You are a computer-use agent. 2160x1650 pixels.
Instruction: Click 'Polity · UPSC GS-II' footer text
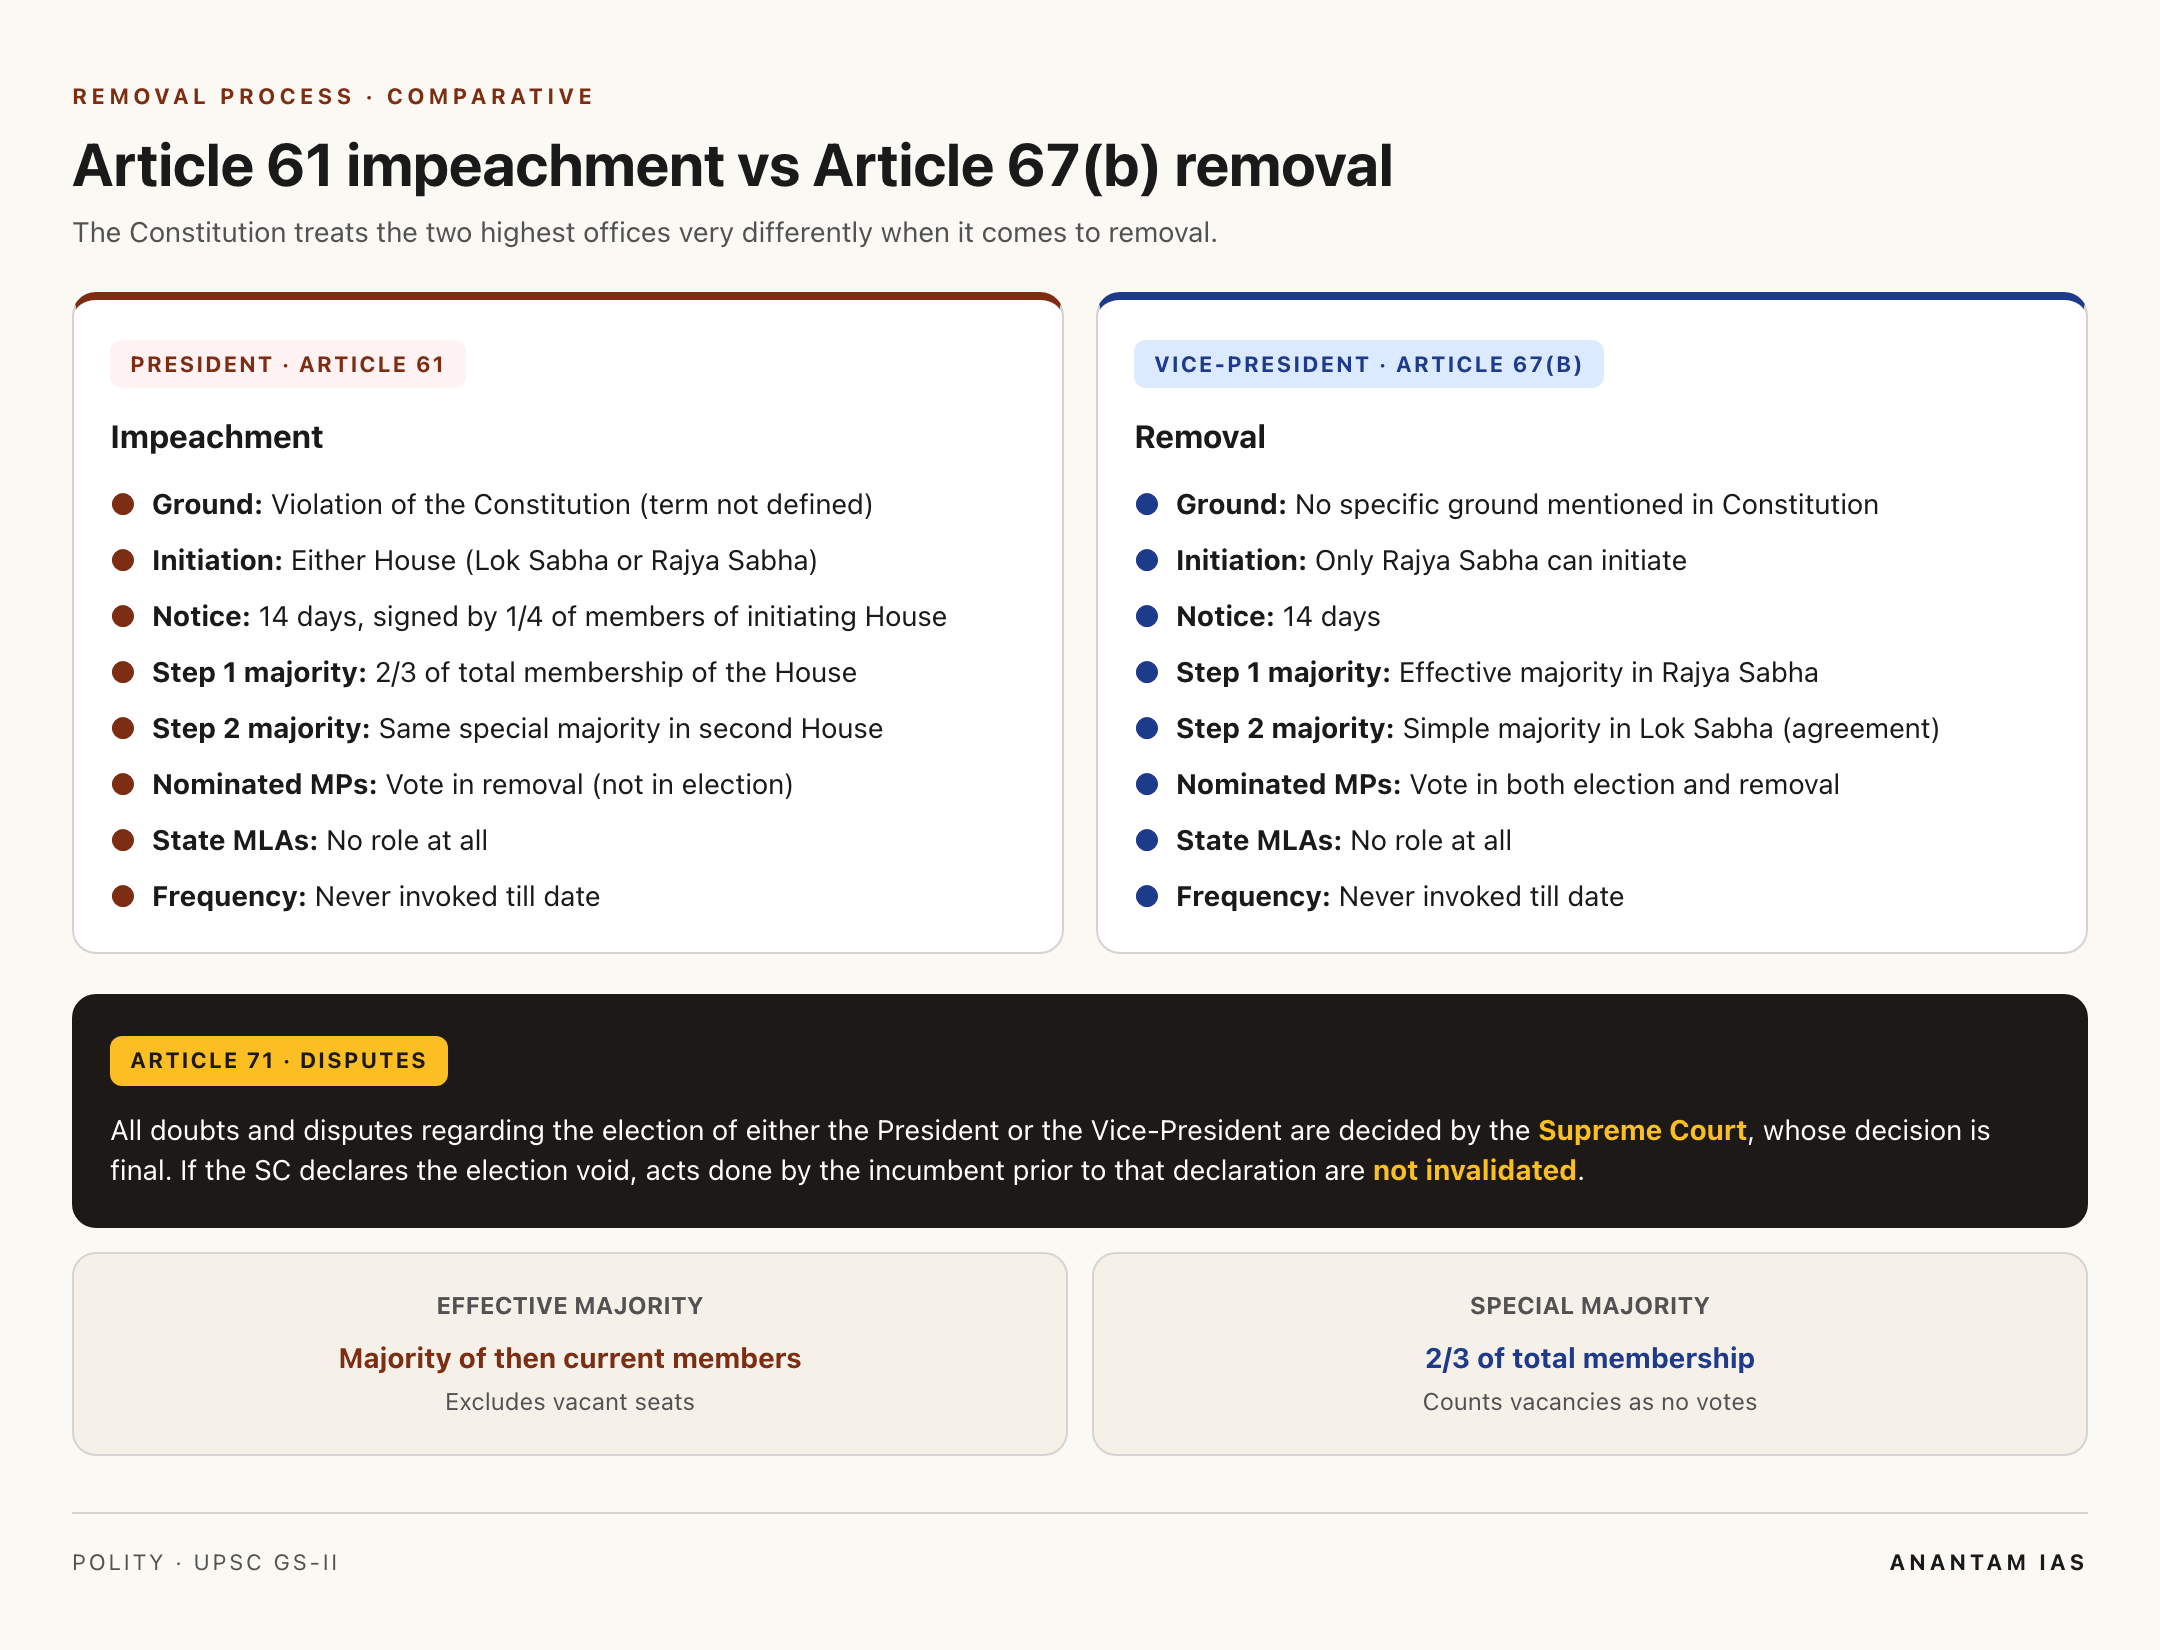(x=205, y=1563)
